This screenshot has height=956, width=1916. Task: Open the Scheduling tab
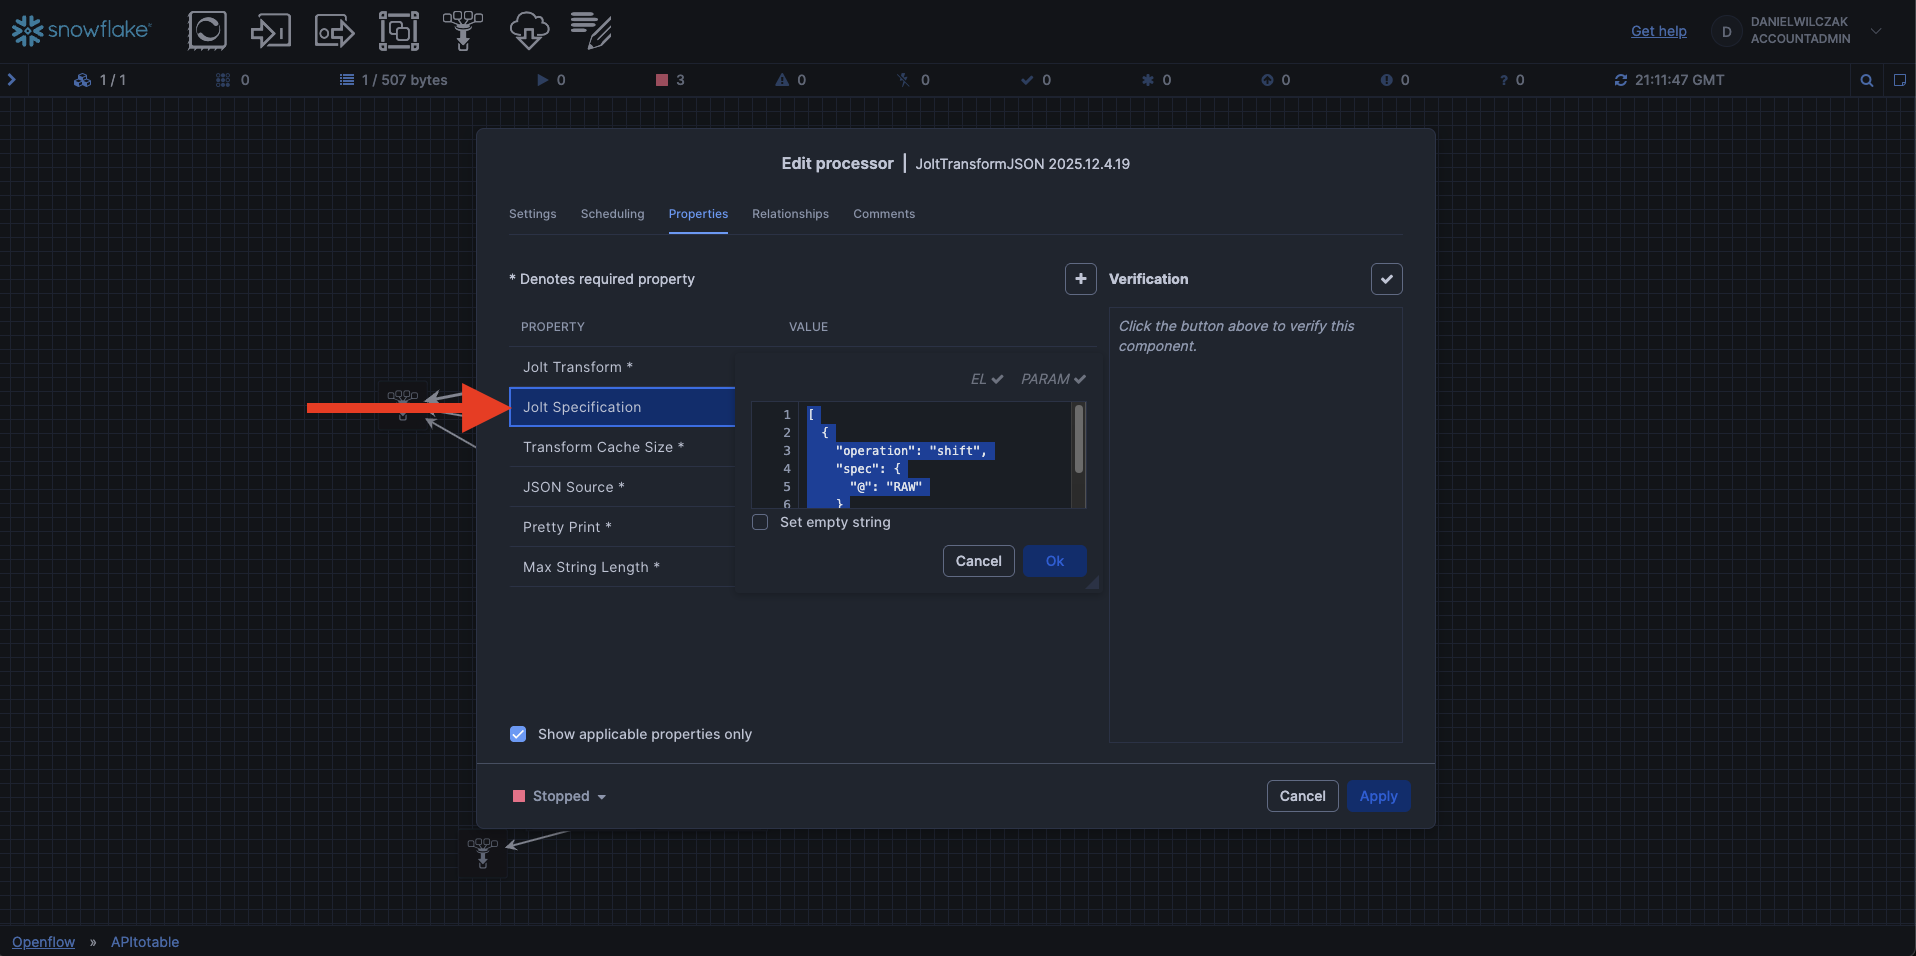coord(612,214)
